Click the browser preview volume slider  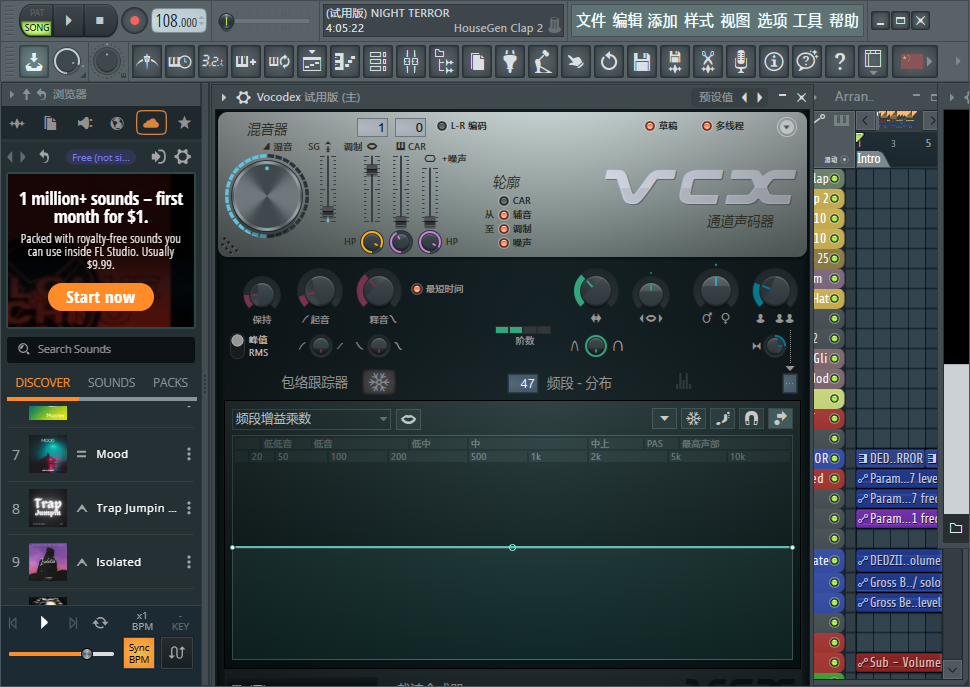[x=61, y=654]
